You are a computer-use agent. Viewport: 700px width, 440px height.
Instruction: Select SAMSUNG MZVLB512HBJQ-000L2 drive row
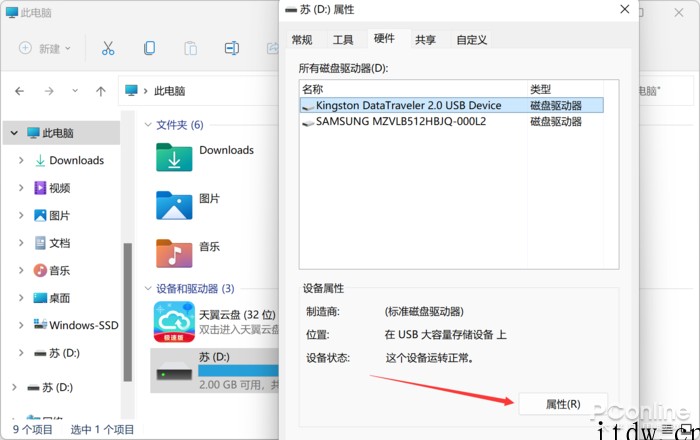pos(452,121)
